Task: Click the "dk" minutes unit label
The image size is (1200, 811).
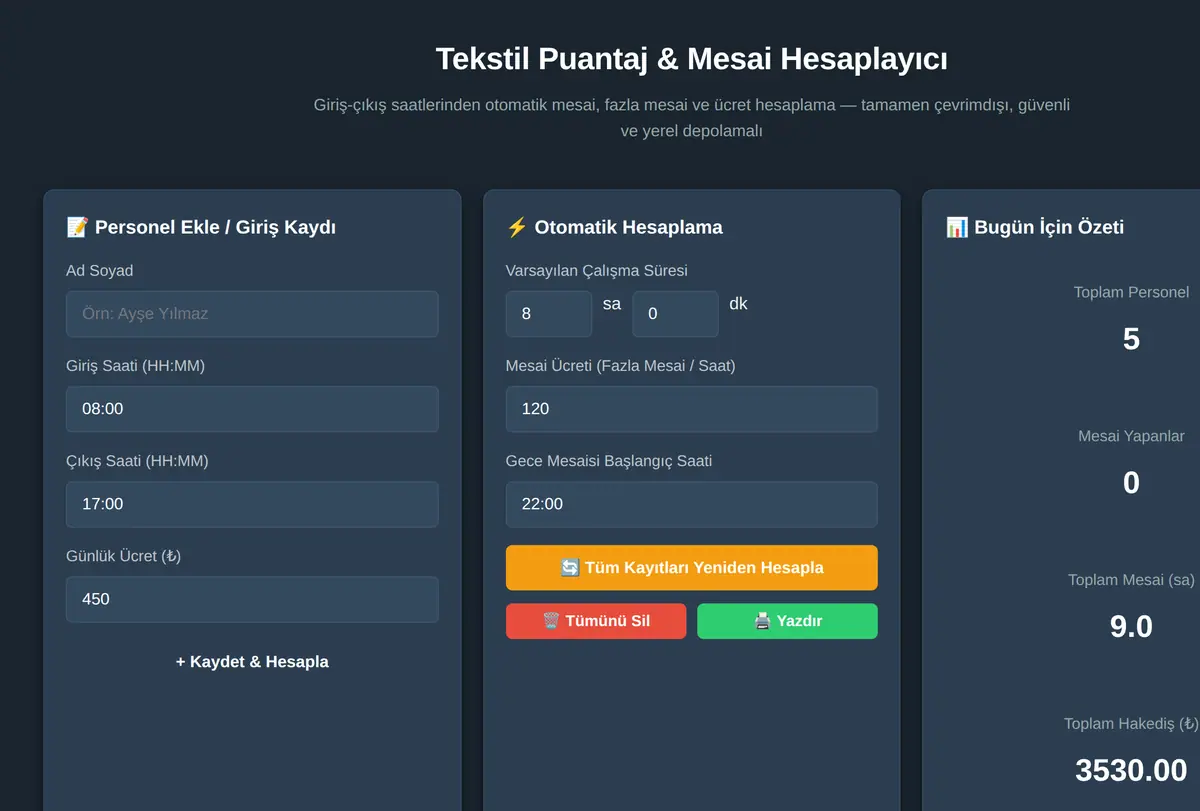Action: point(738,304)
